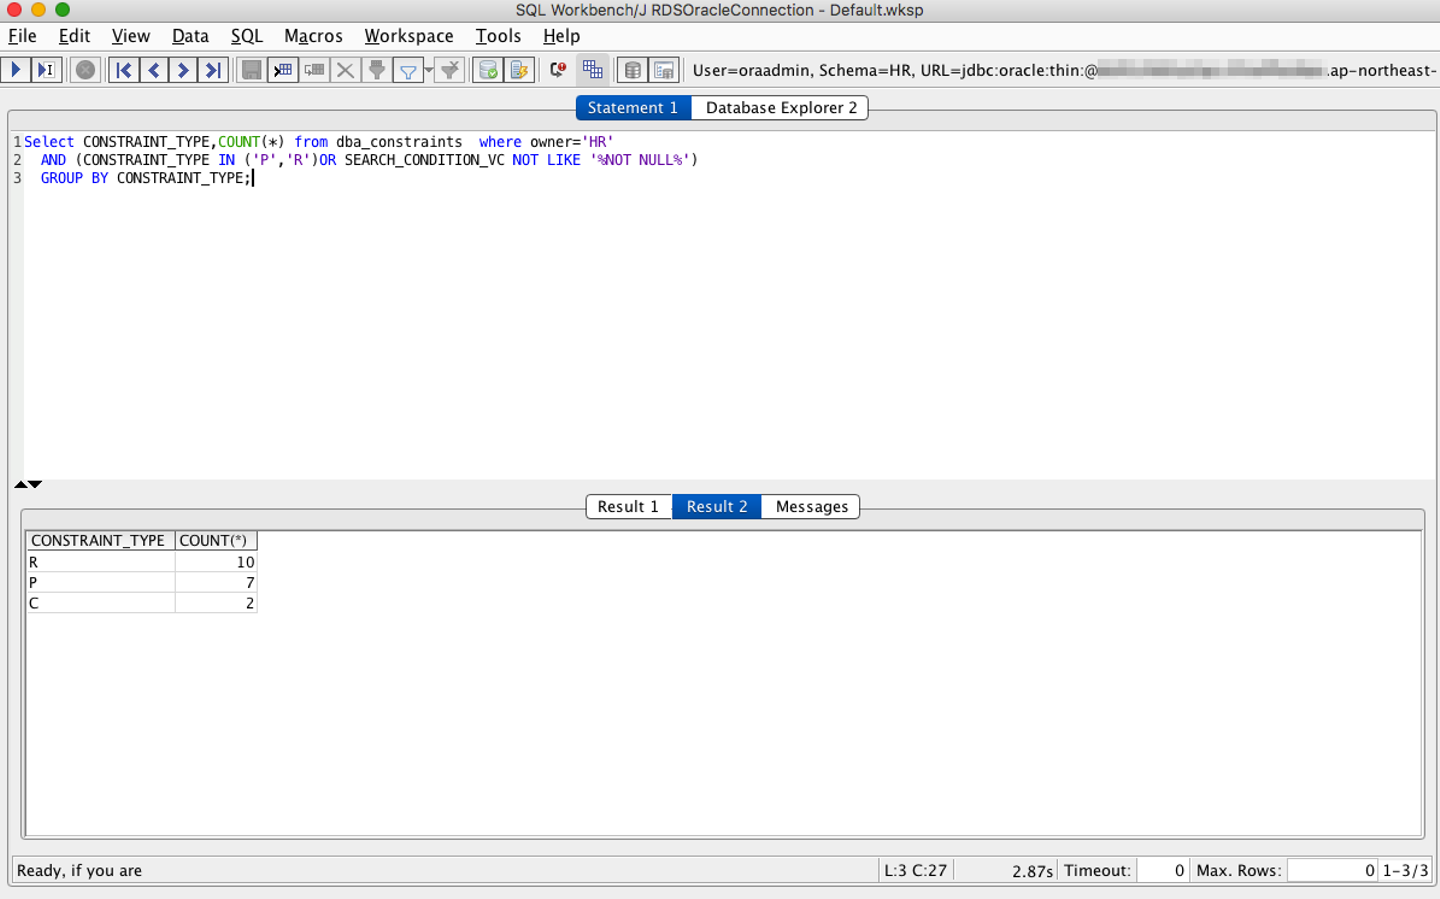
Task: Jump to the last statement in history
Action: coord(213,70)
